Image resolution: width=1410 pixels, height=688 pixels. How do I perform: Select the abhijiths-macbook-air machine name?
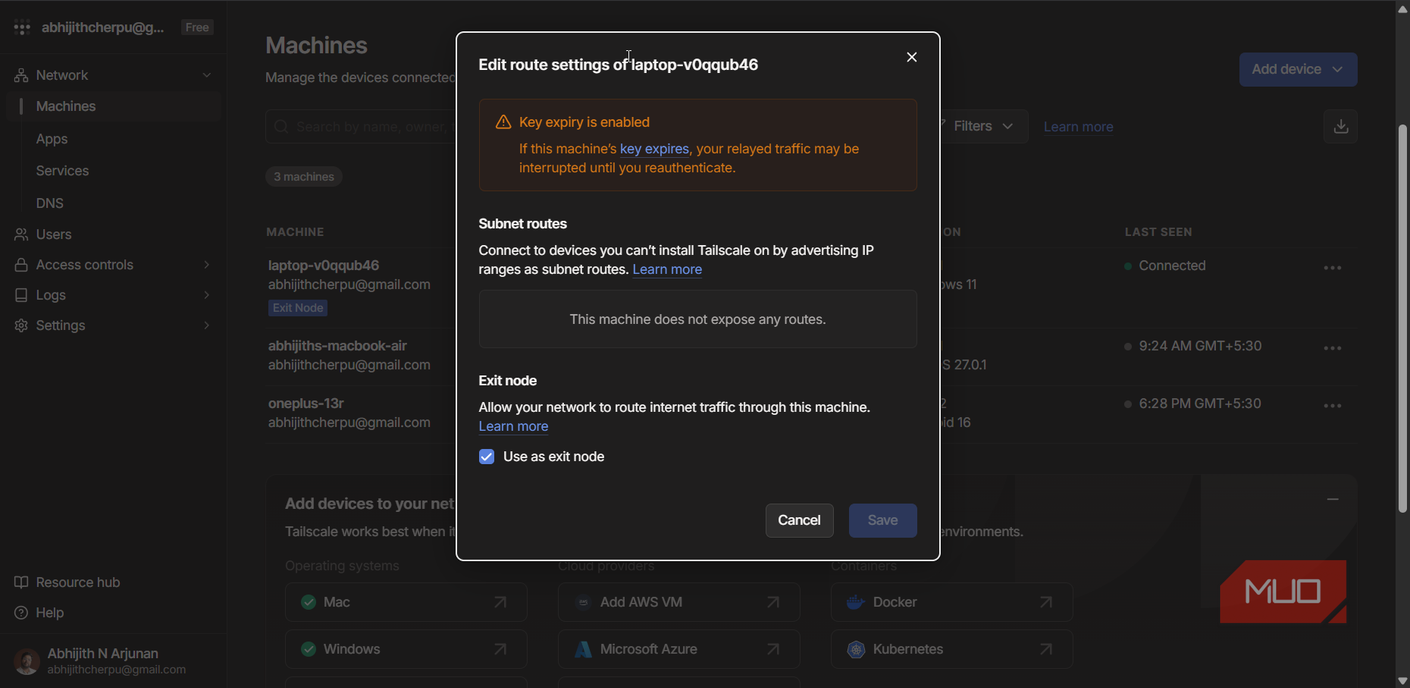click(337, 345)
